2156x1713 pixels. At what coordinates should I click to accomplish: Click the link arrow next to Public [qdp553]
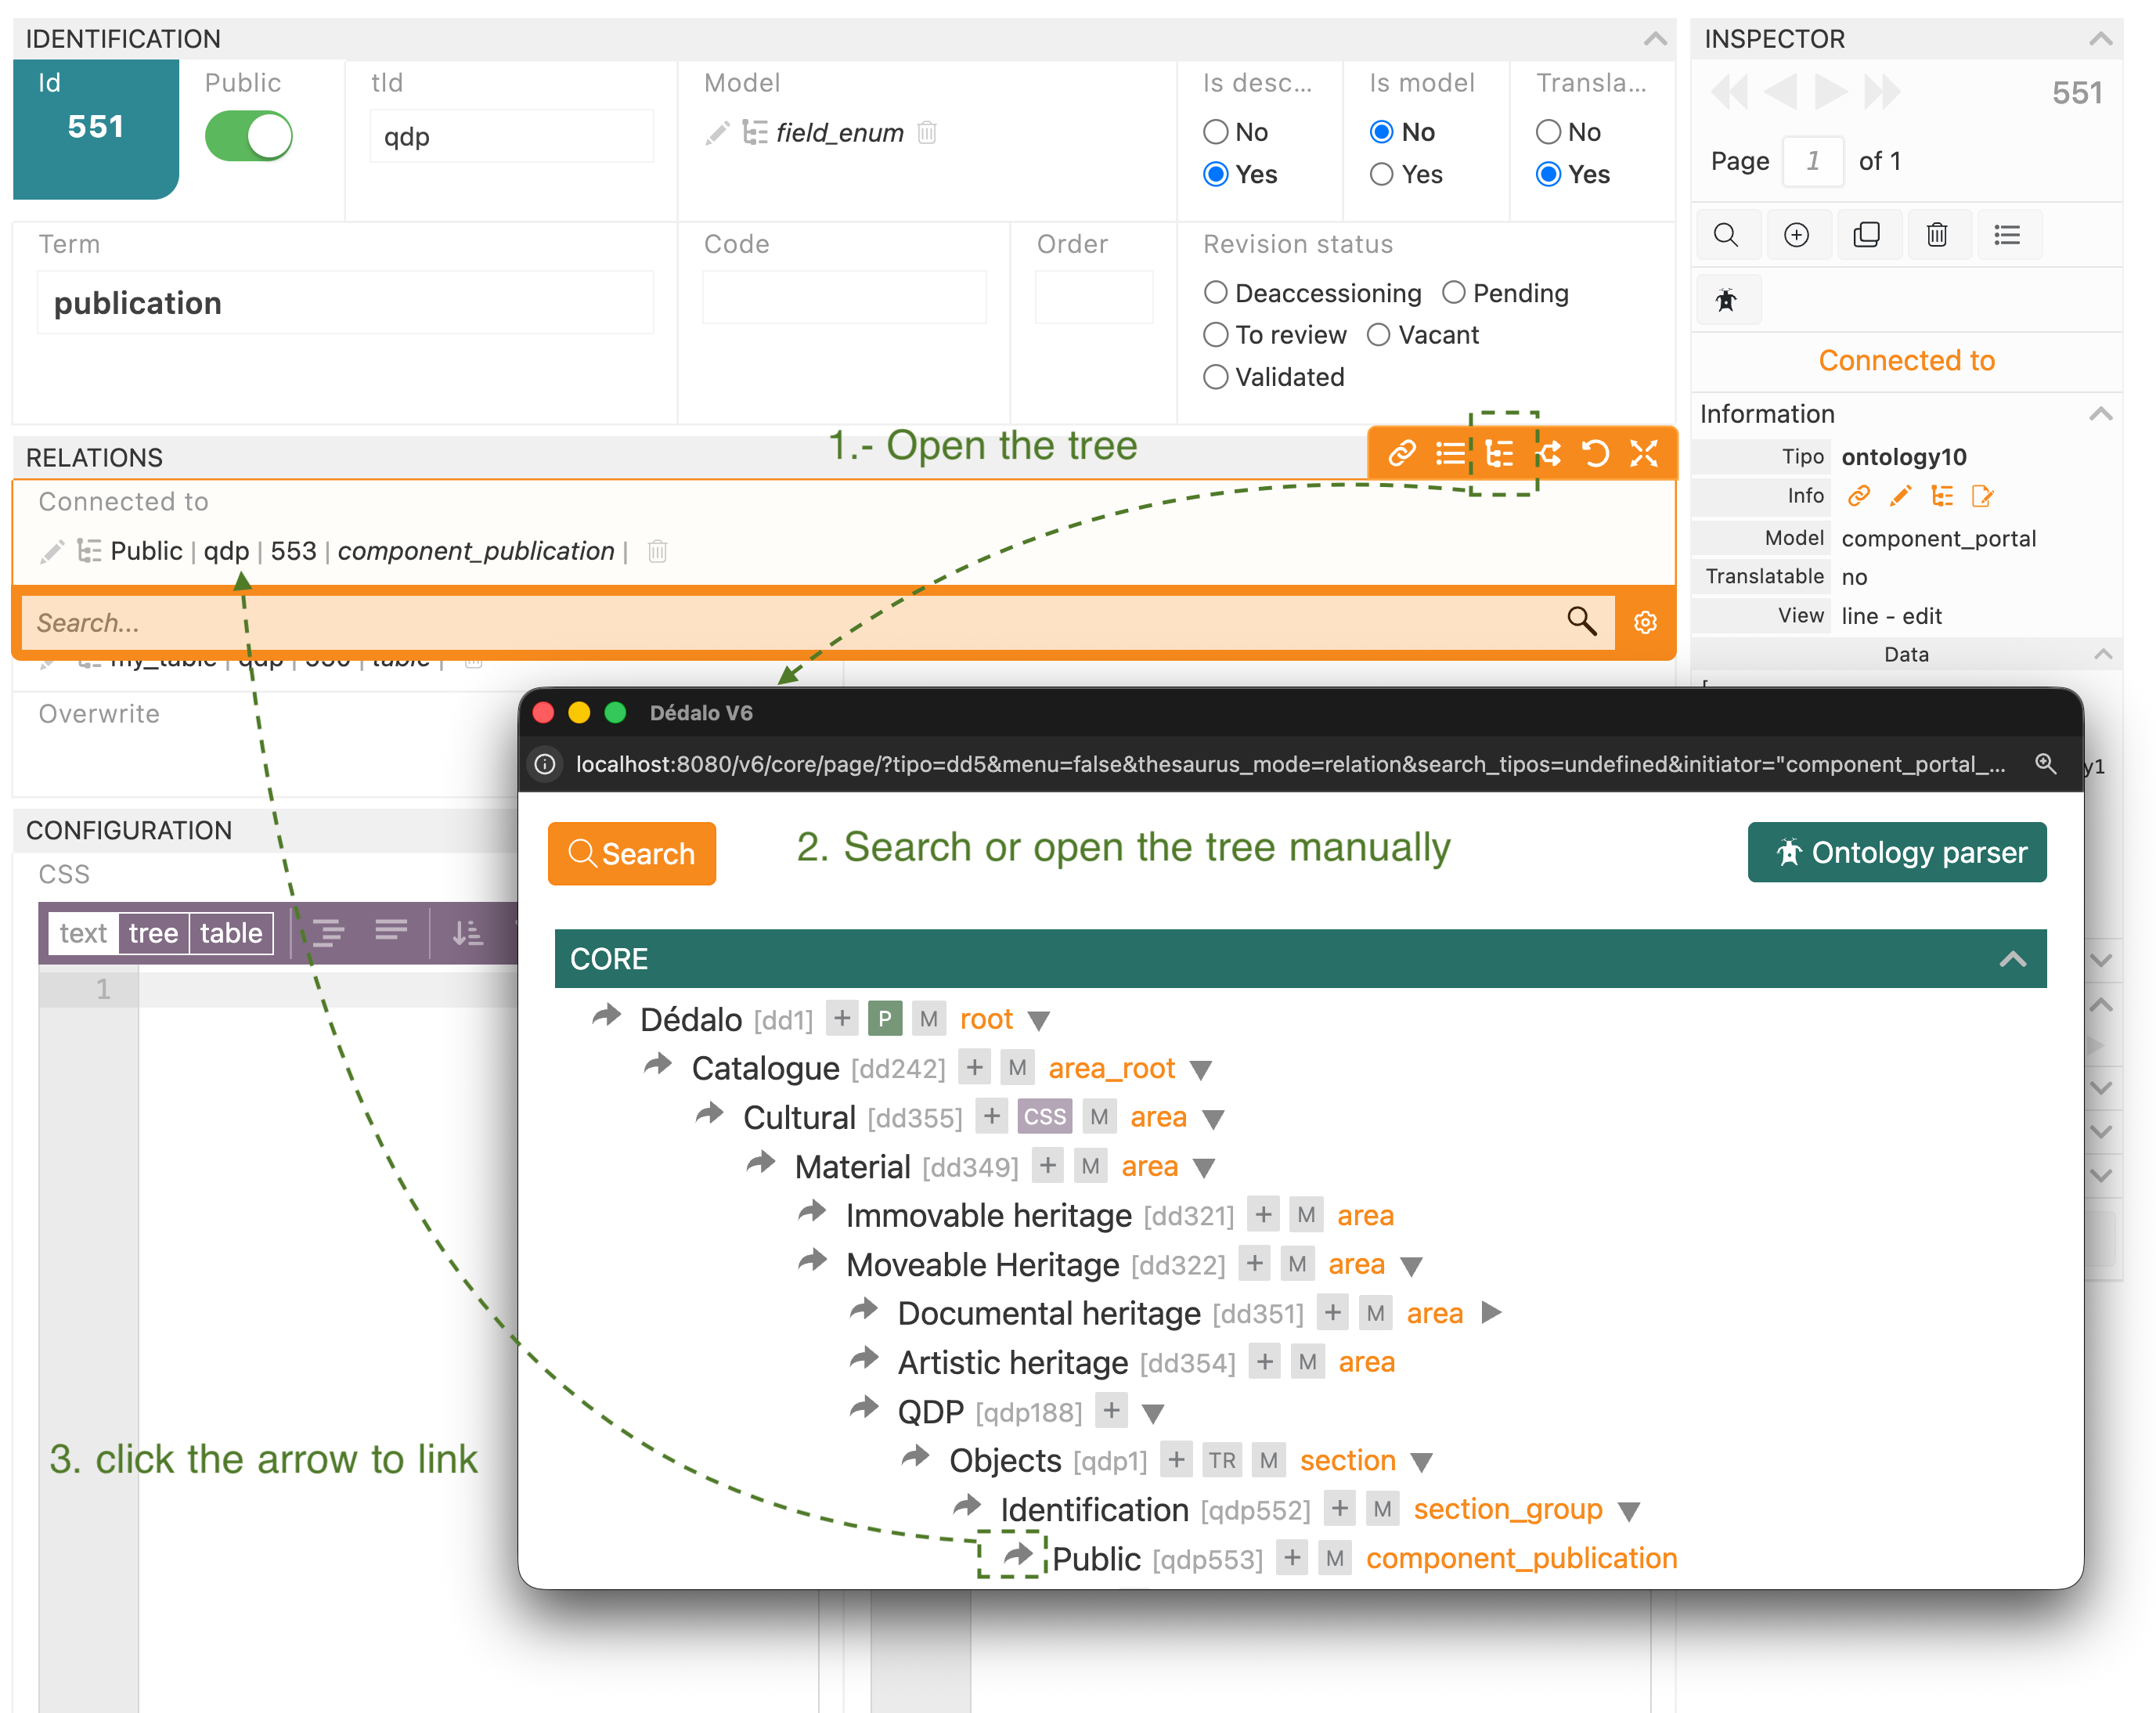pos(1018,1555)
